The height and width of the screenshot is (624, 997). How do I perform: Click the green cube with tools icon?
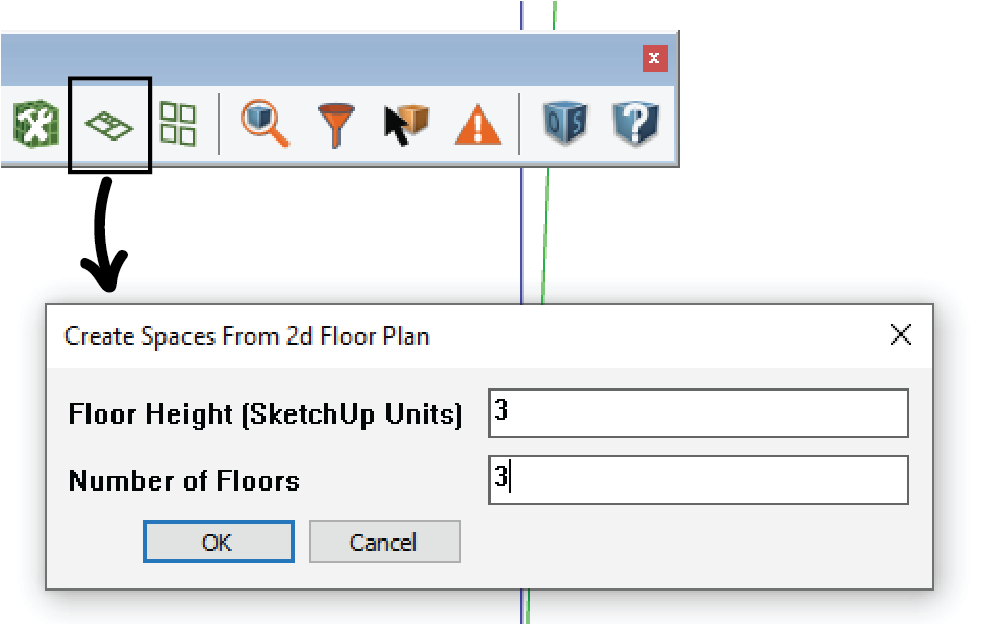(x=34, y=125)
